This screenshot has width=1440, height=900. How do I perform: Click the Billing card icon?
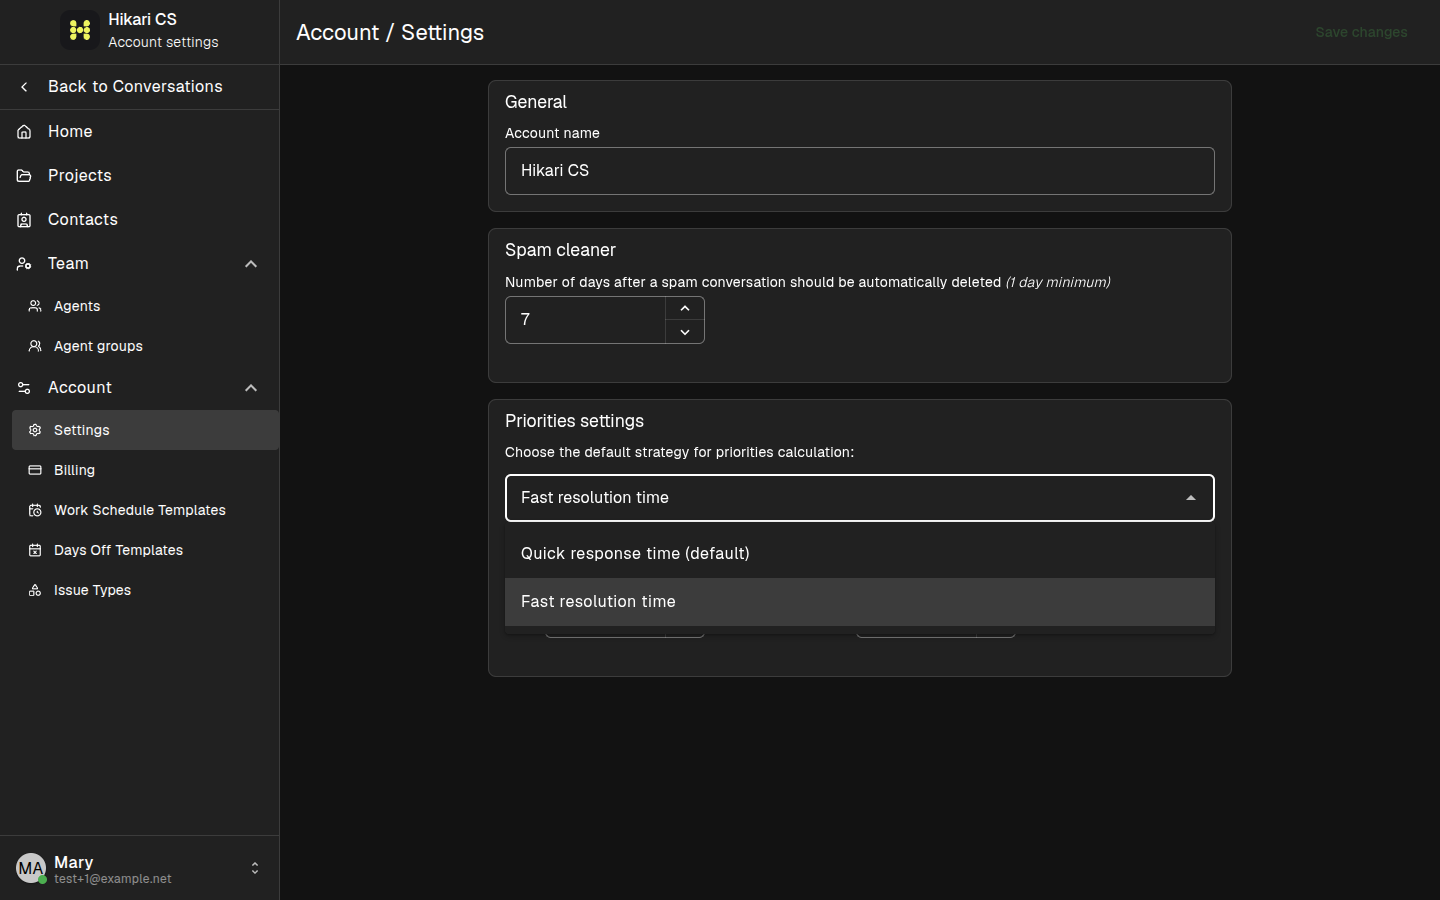pos(35,470)
